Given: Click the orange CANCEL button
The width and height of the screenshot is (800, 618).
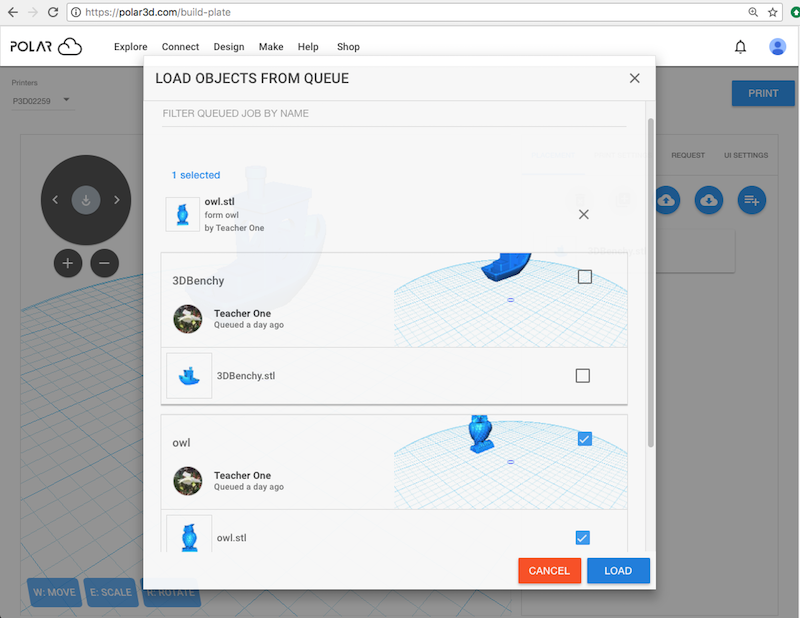Looking at the screenshot, I should [x=549, y=571].
